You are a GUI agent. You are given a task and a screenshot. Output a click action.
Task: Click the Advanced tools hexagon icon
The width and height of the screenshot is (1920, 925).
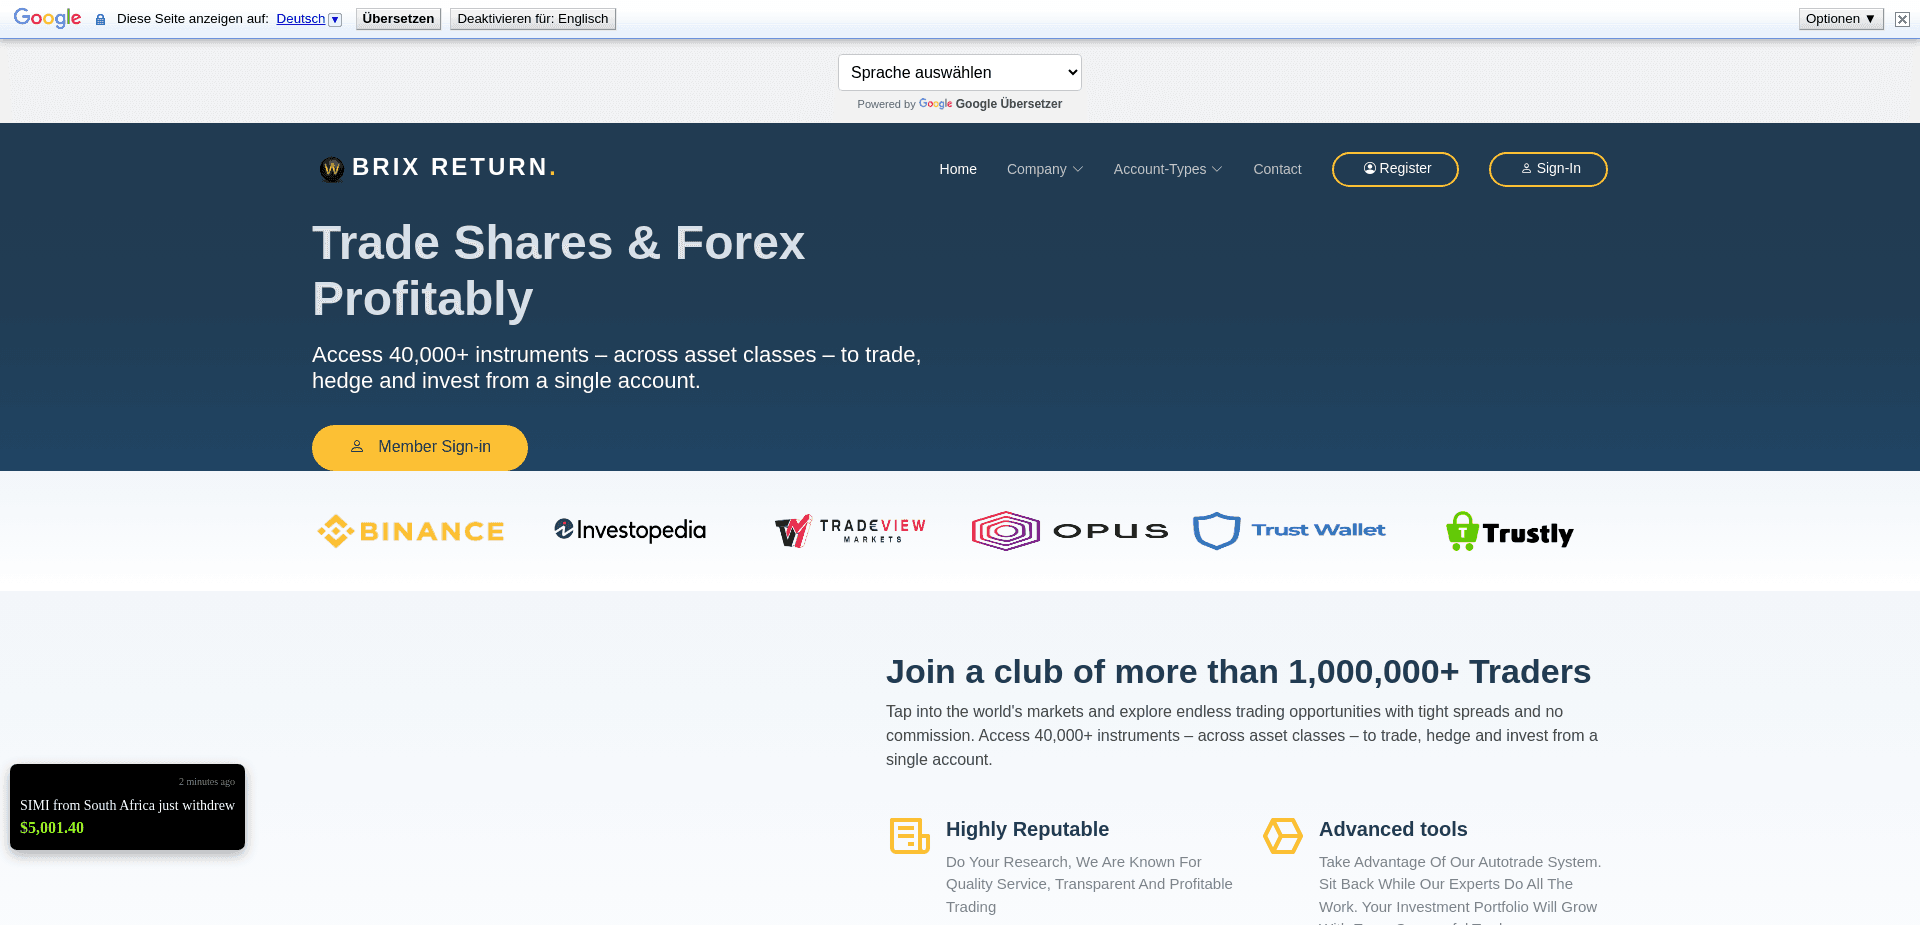[1283, 836]
